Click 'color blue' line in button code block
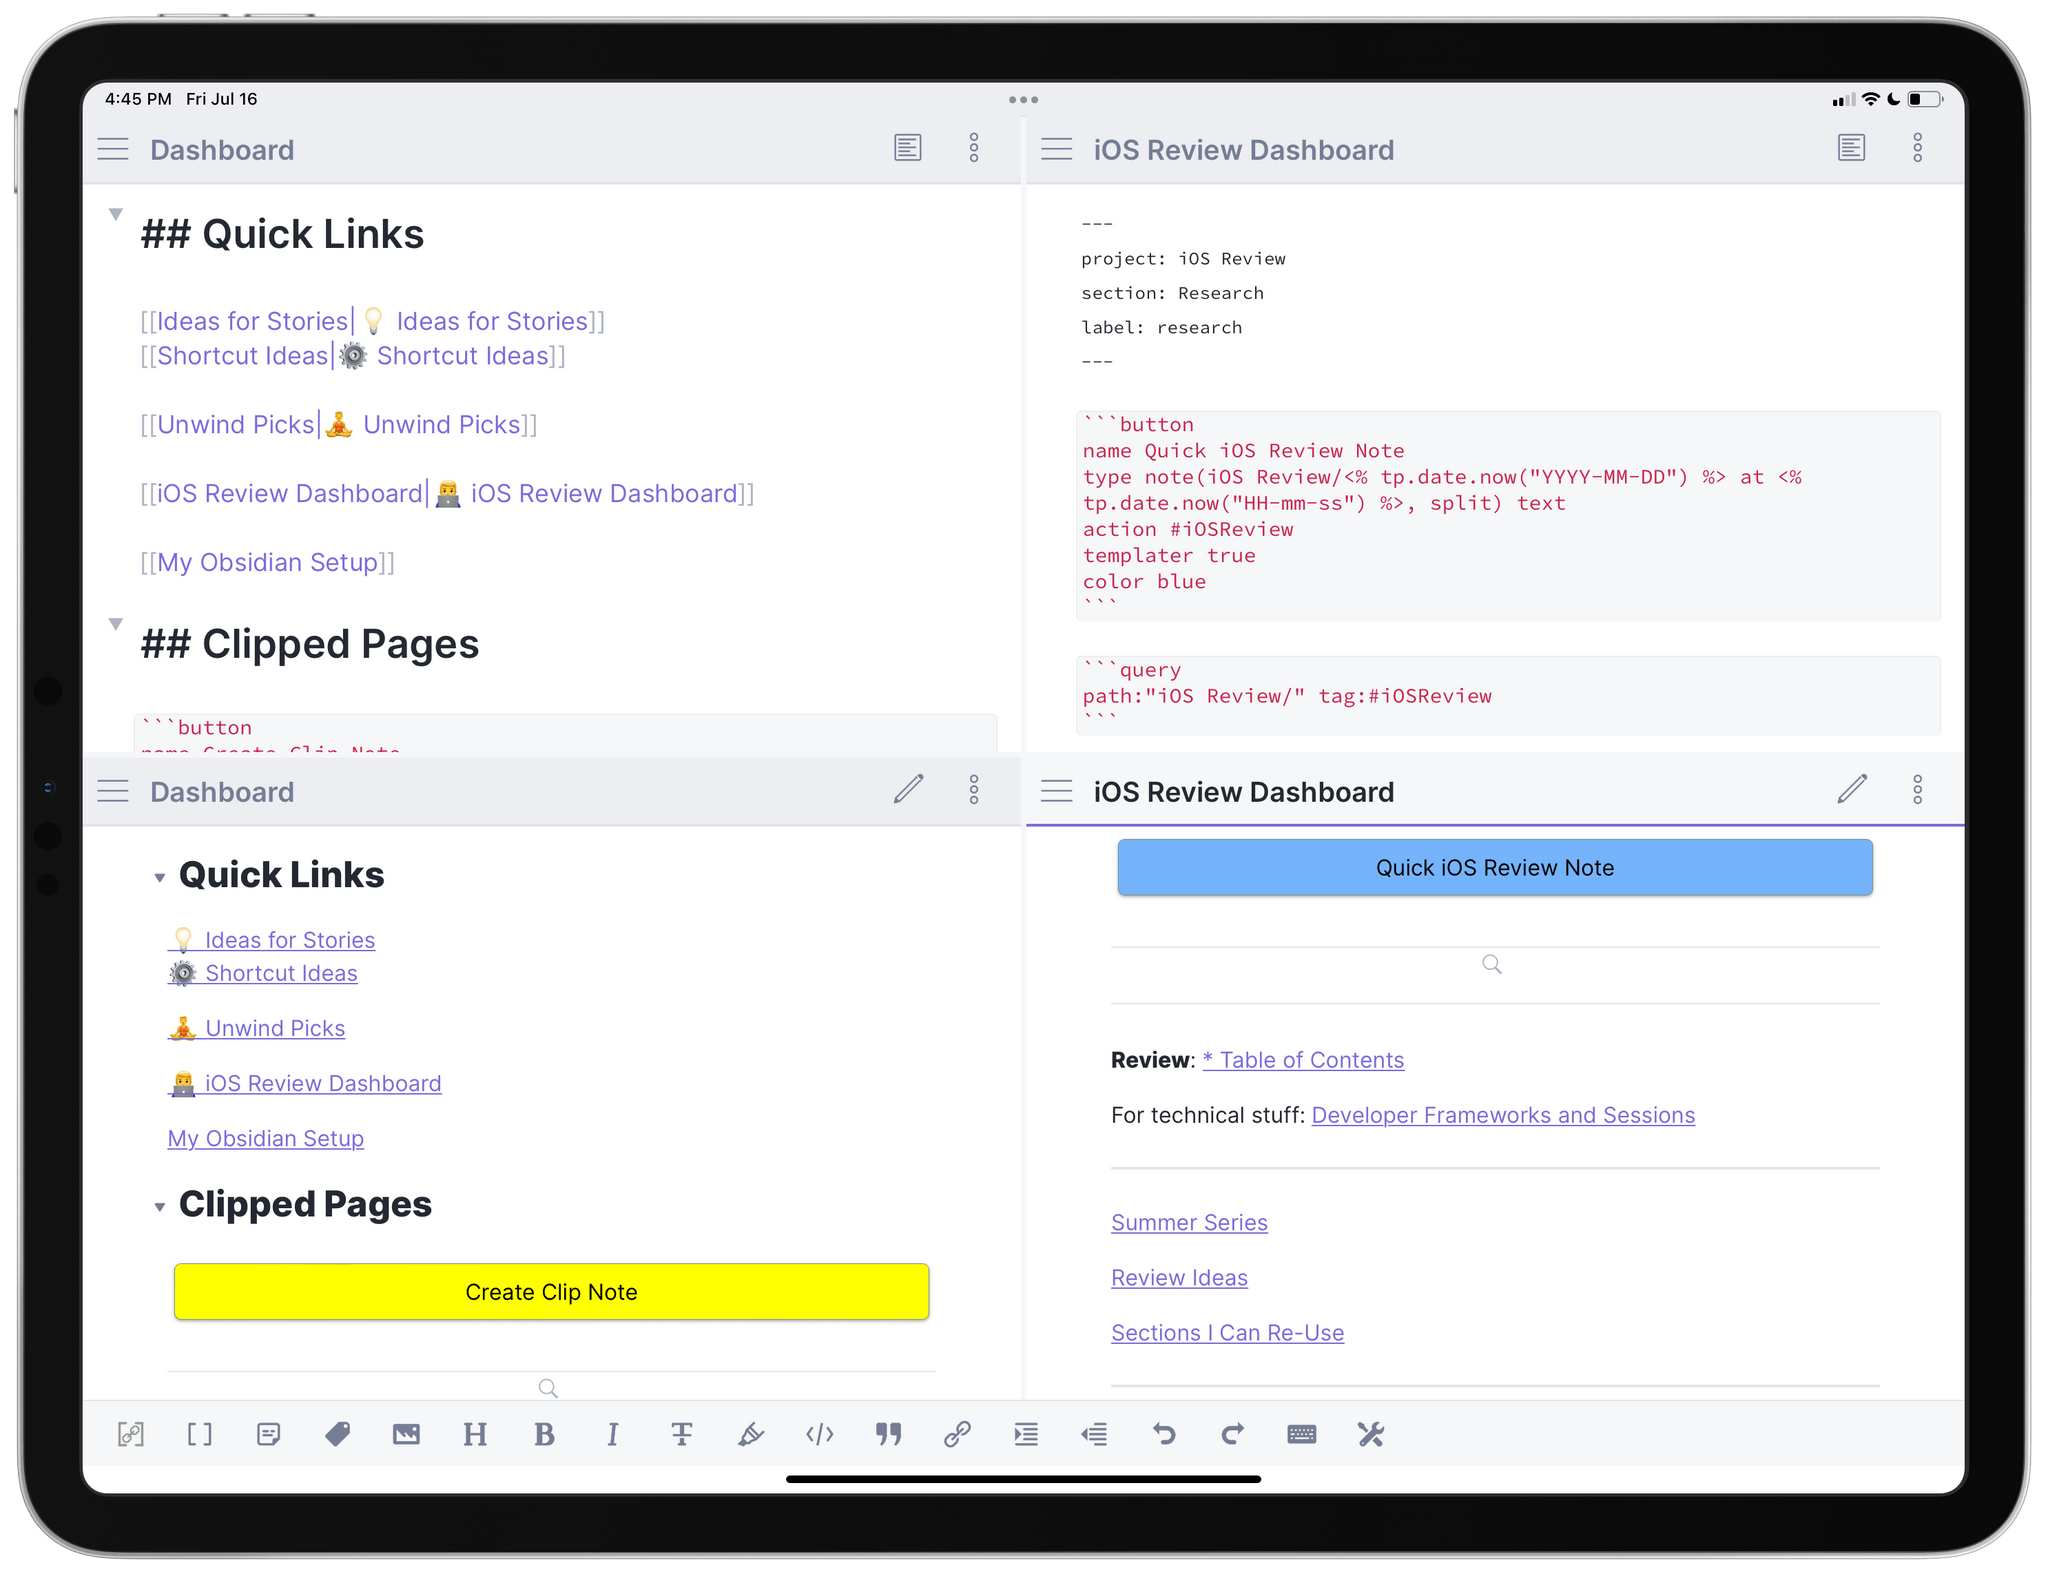The height and width of the screenshot is (1576, 2048). 1144,582
